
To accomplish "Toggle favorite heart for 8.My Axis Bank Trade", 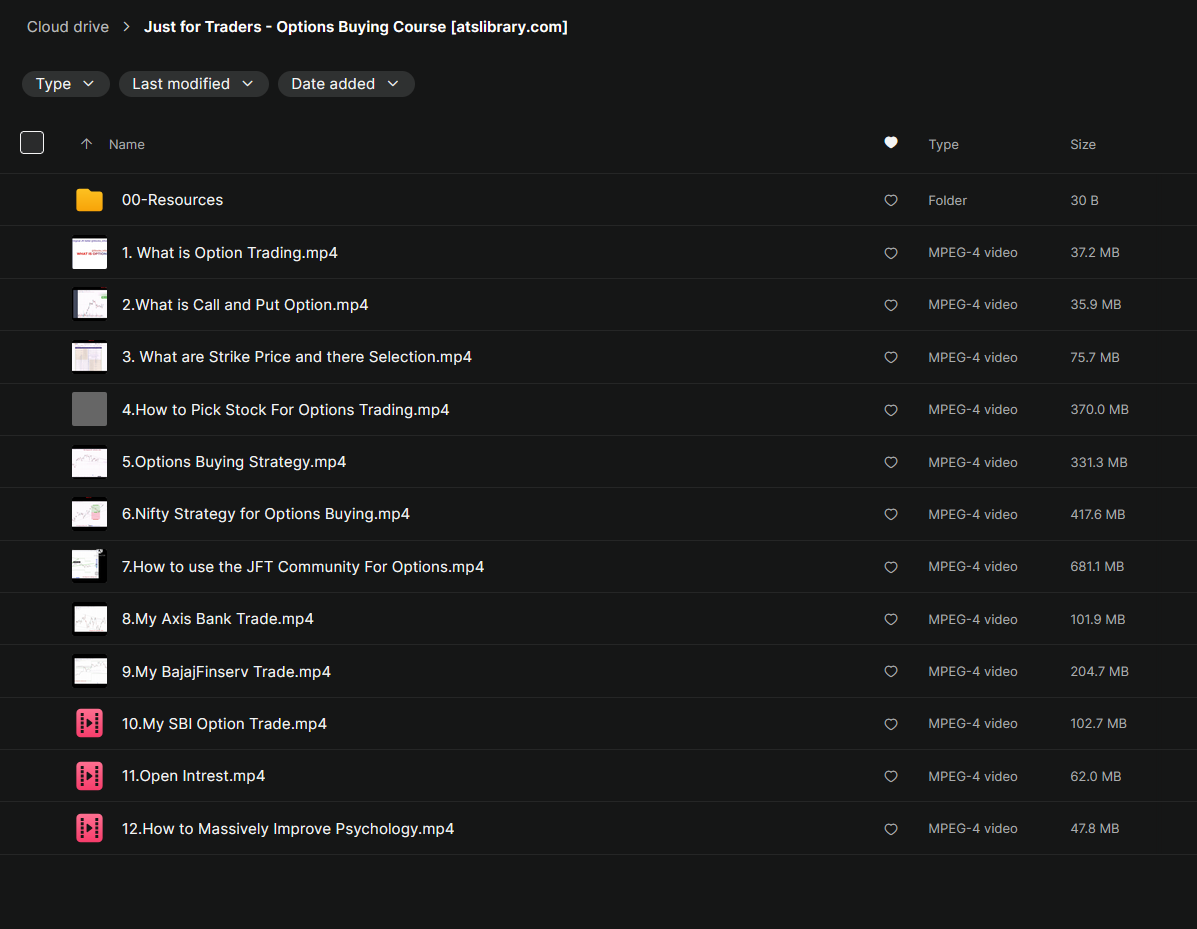I will coord(891,619).
